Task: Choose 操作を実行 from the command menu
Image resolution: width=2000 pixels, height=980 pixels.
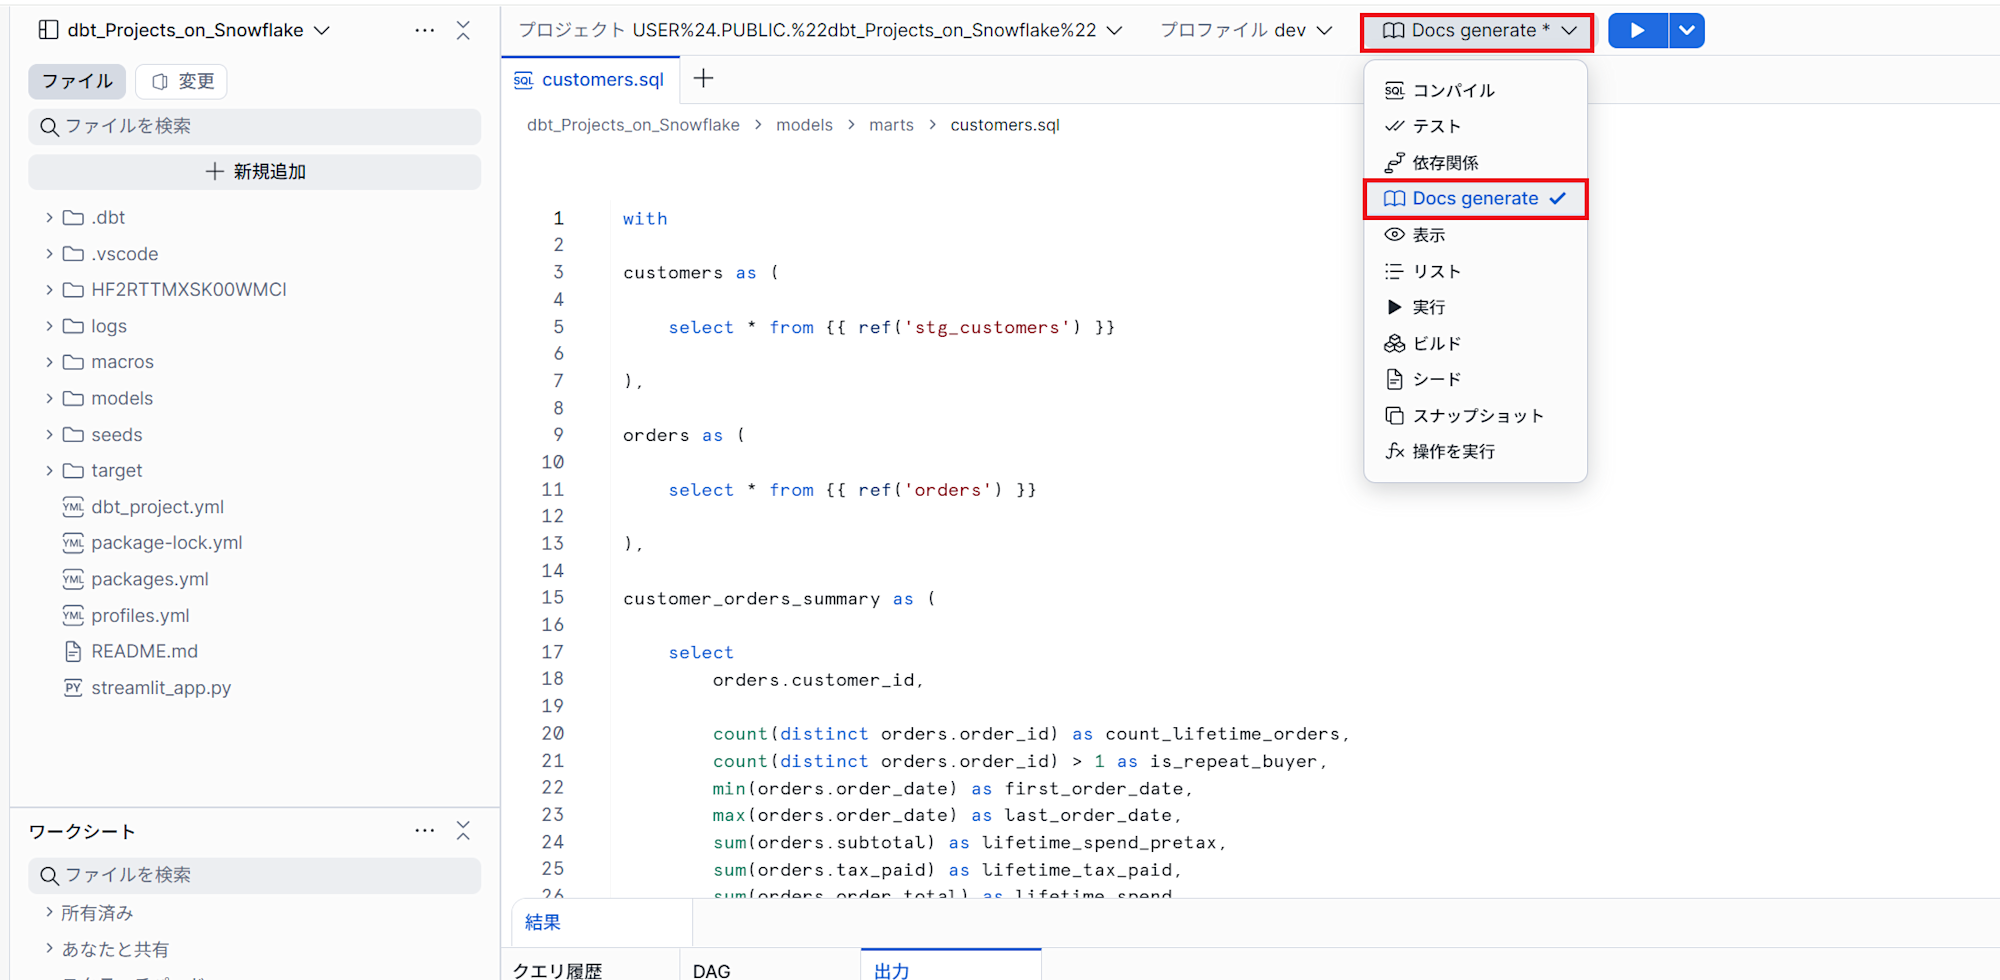Action: [x=1475, y=451]
